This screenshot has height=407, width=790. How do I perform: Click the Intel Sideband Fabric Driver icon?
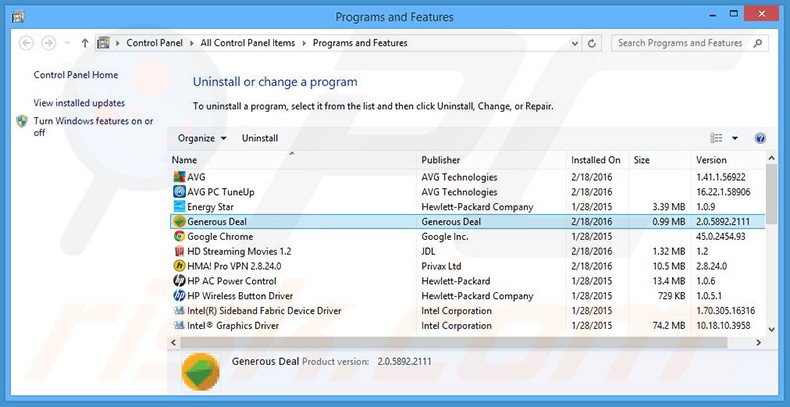click(x=179, y=311)
